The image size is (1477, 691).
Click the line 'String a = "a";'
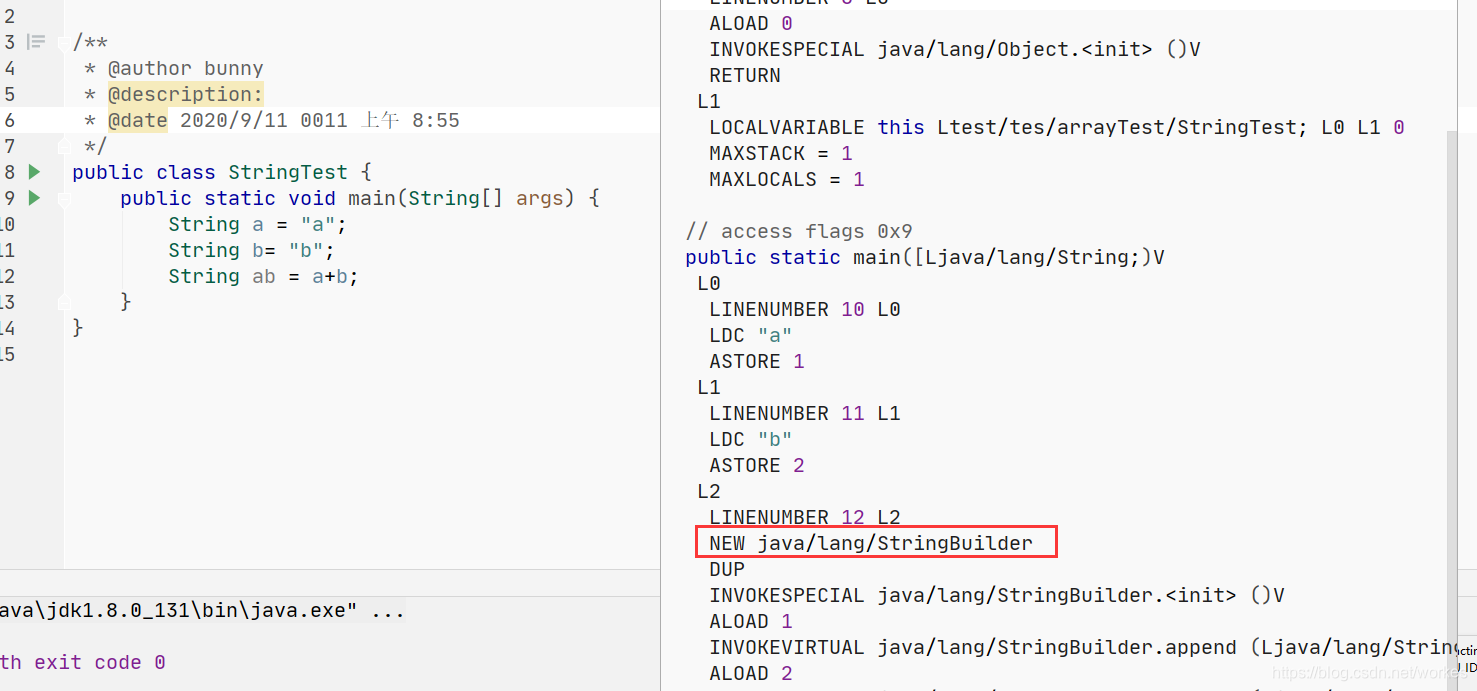[257, 224]
